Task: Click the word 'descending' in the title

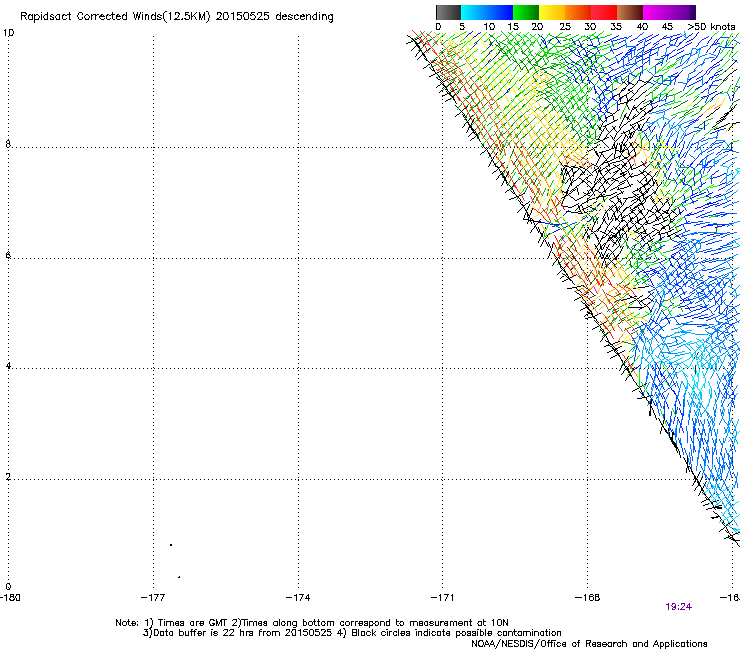Action: 304,17
